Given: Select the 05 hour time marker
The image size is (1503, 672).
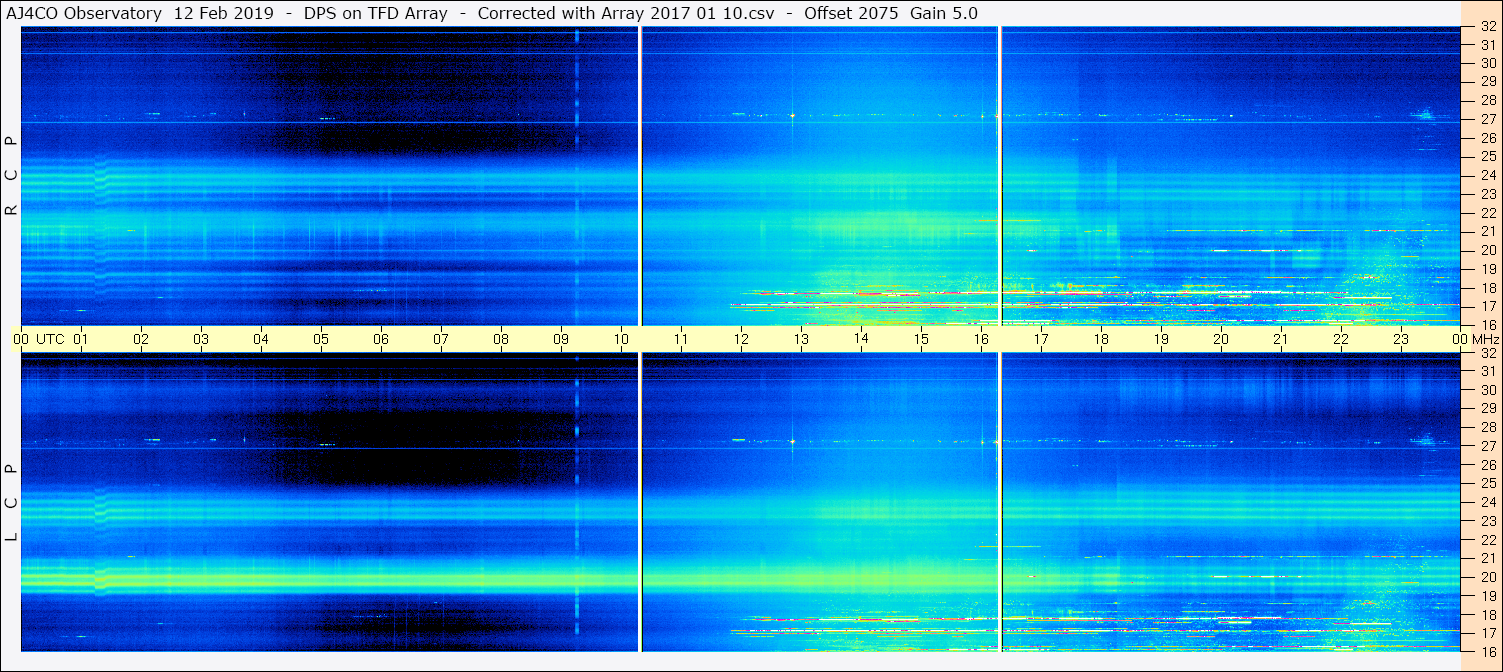Looking at the screenshot, I should pos(321,339).
